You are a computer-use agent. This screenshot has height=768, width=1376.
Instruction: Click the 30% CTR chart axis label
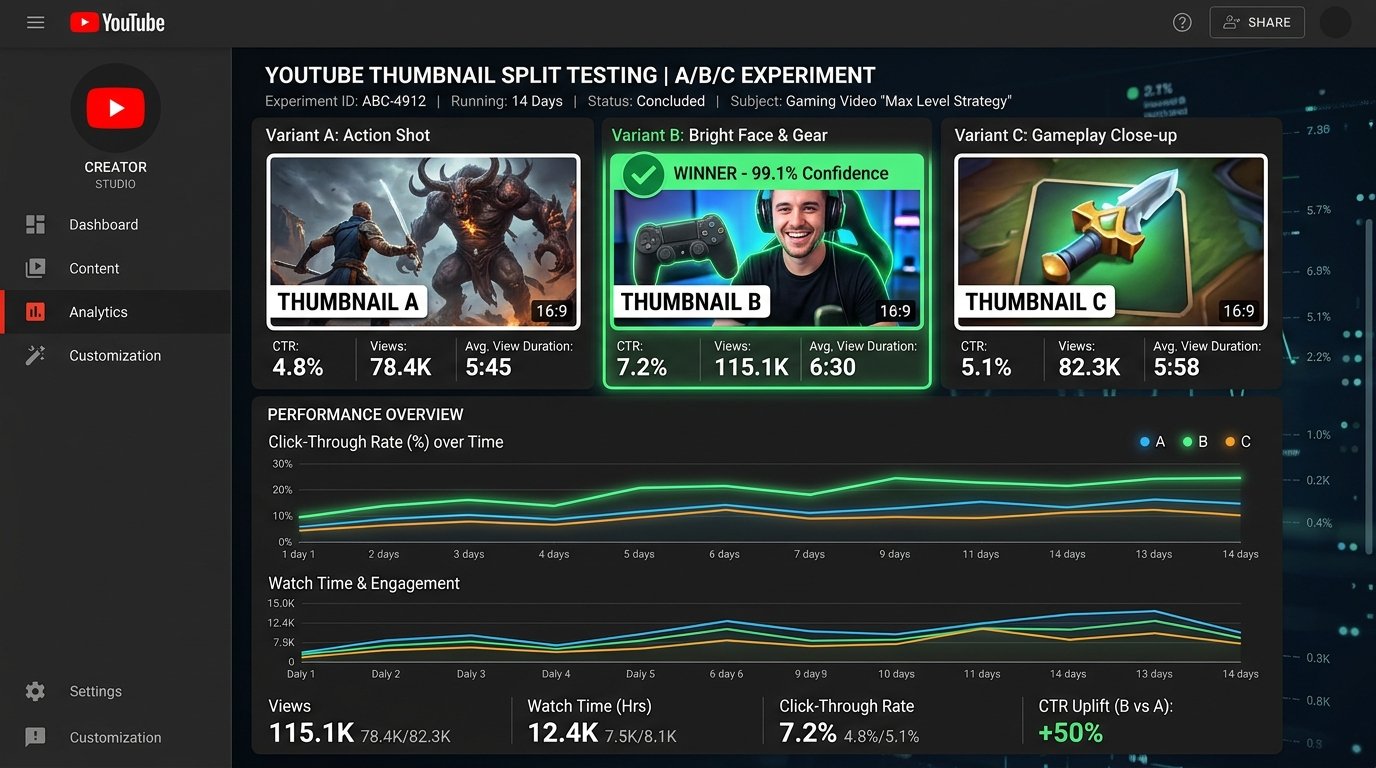tap(282, 464)
